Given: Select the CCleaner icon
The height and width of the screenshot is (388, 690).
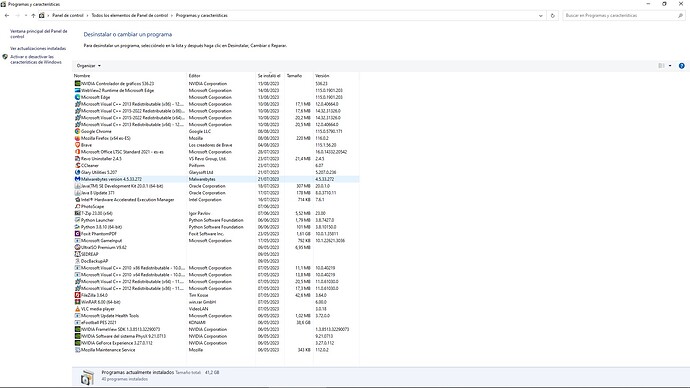Looking at the screenshot, I should [77, 165].
